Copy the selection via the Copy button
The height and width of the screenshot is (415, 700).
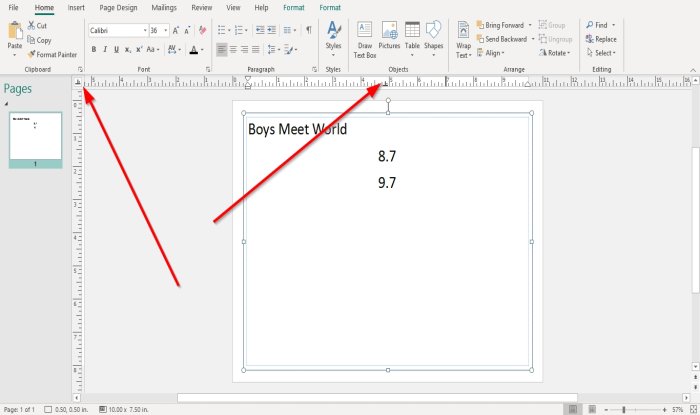tap(39, 40)
